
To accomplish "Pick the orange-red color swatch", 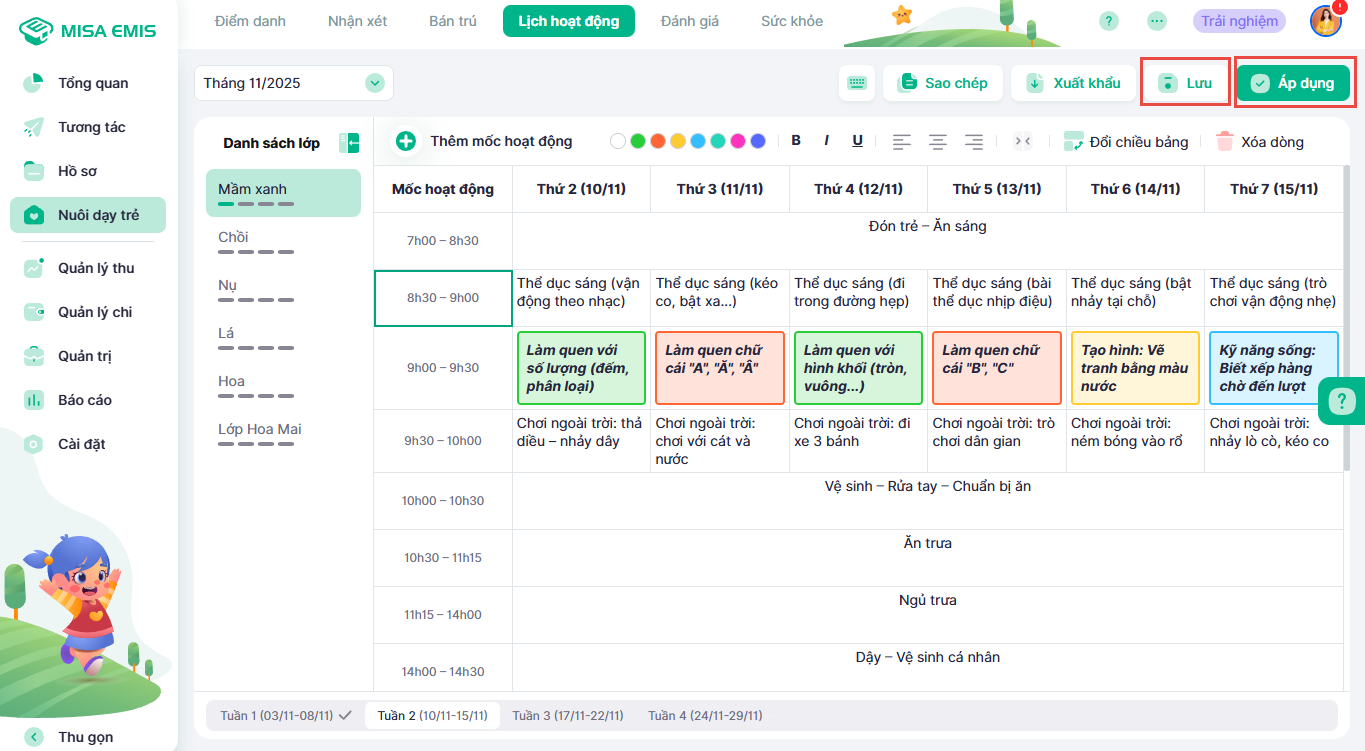I will pos(657,141).
